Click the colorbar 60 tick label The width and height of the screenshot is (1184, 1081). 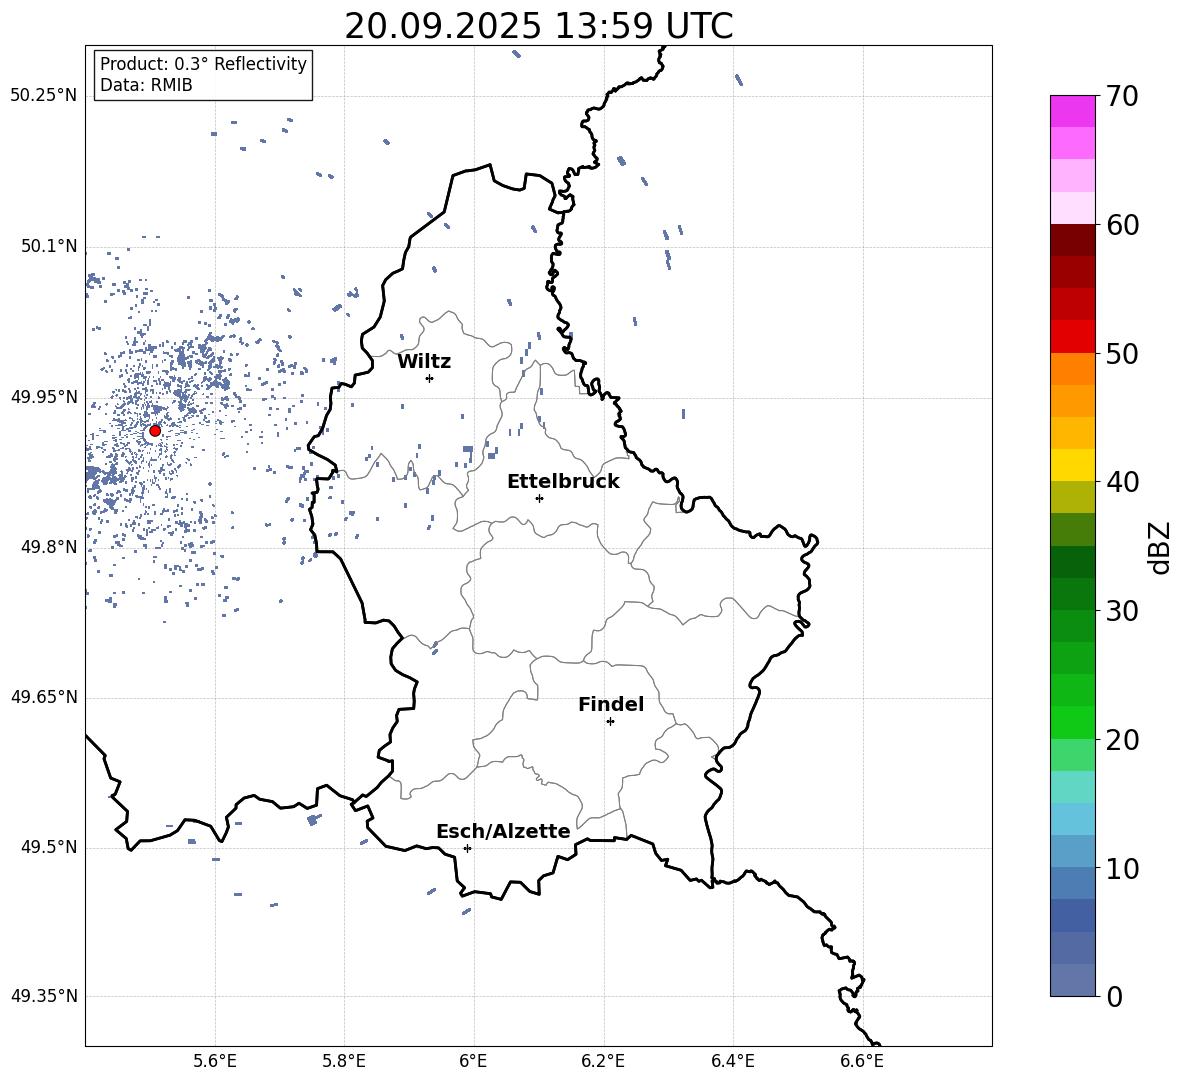pyautogui.click(x=1122, y=224)
